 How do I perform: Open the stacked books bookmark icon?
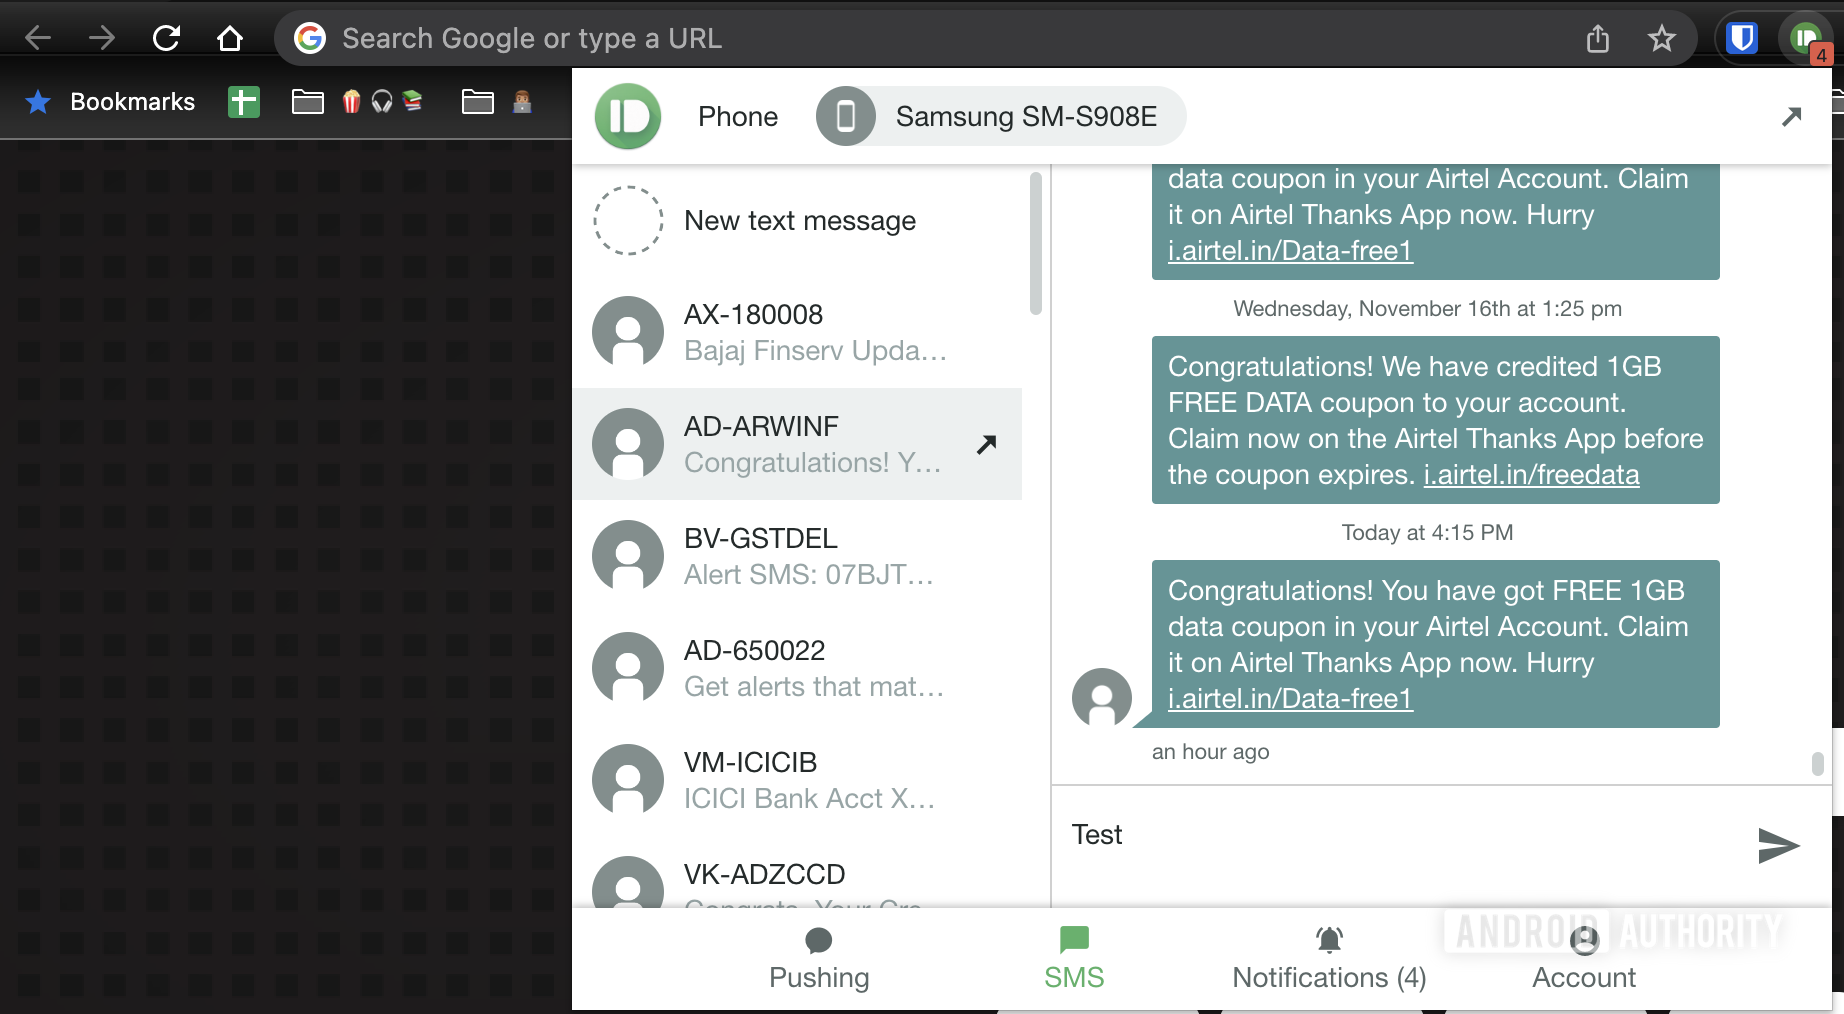click(412, 101)
